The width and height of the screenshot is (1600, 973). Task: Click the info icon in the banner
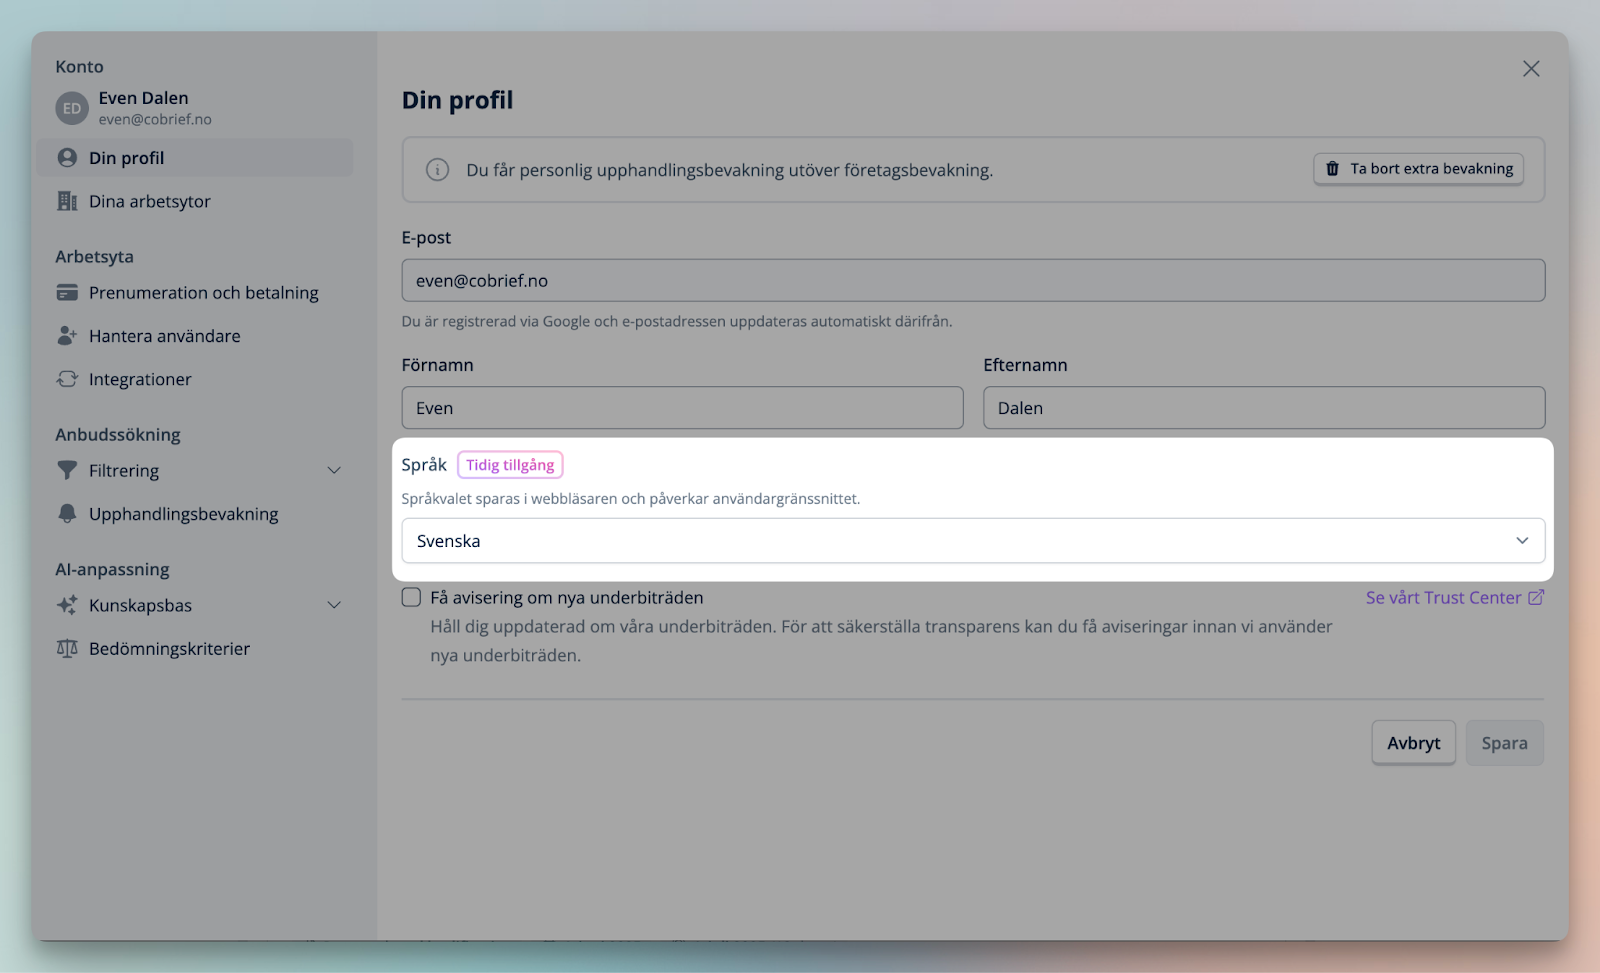tap(437, 170)
